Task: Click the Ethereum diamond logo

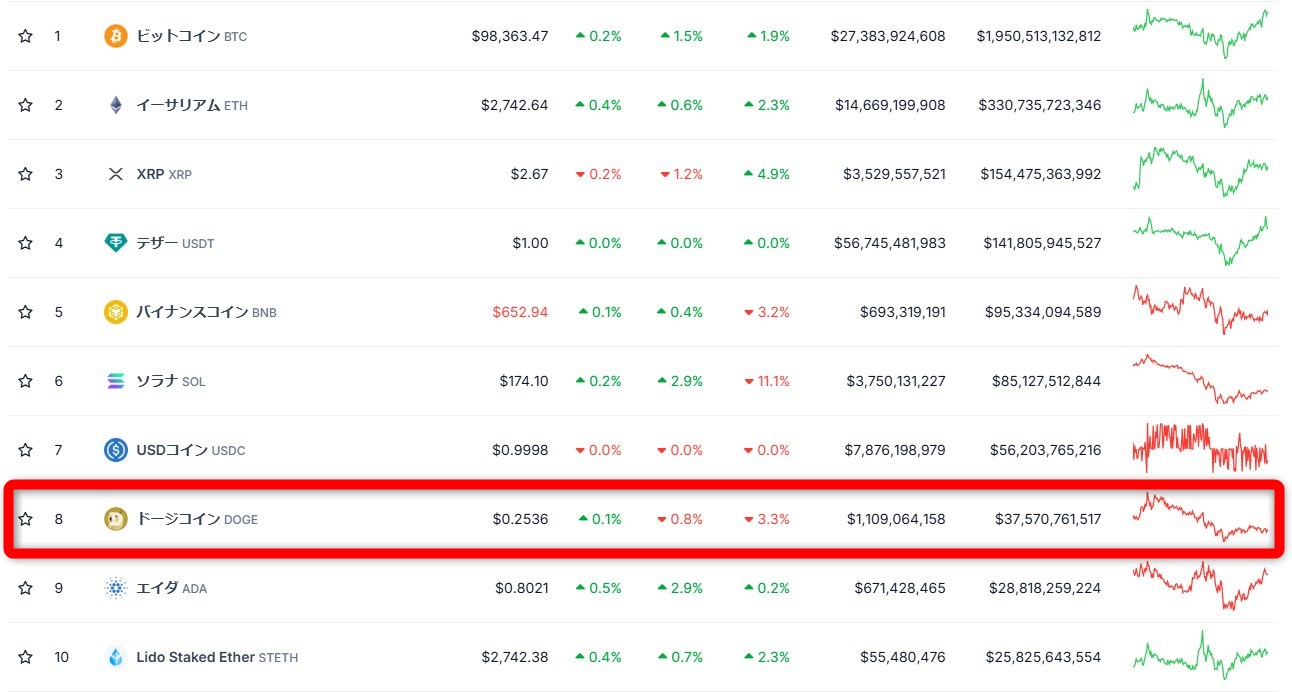Action: [116, 105]
